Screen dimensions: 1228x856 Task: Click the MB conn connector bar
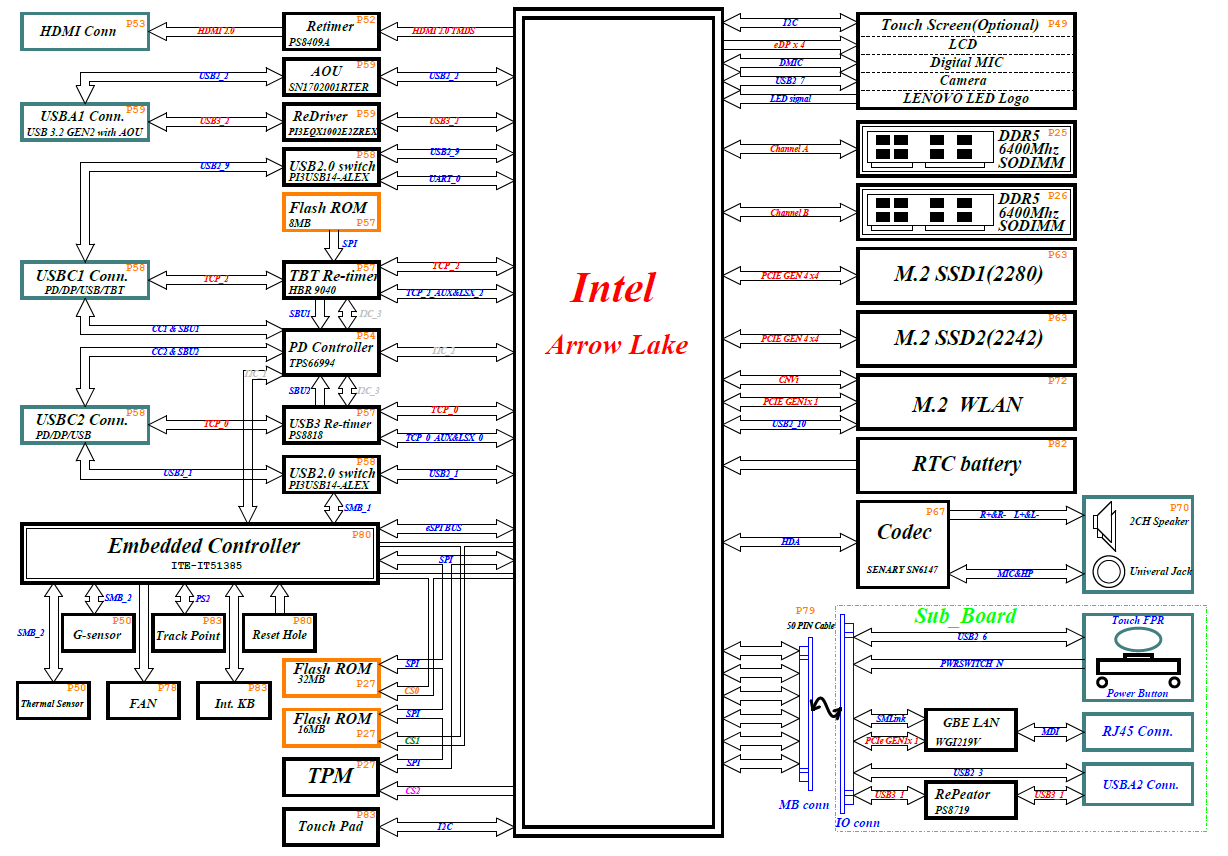point(806,716)
